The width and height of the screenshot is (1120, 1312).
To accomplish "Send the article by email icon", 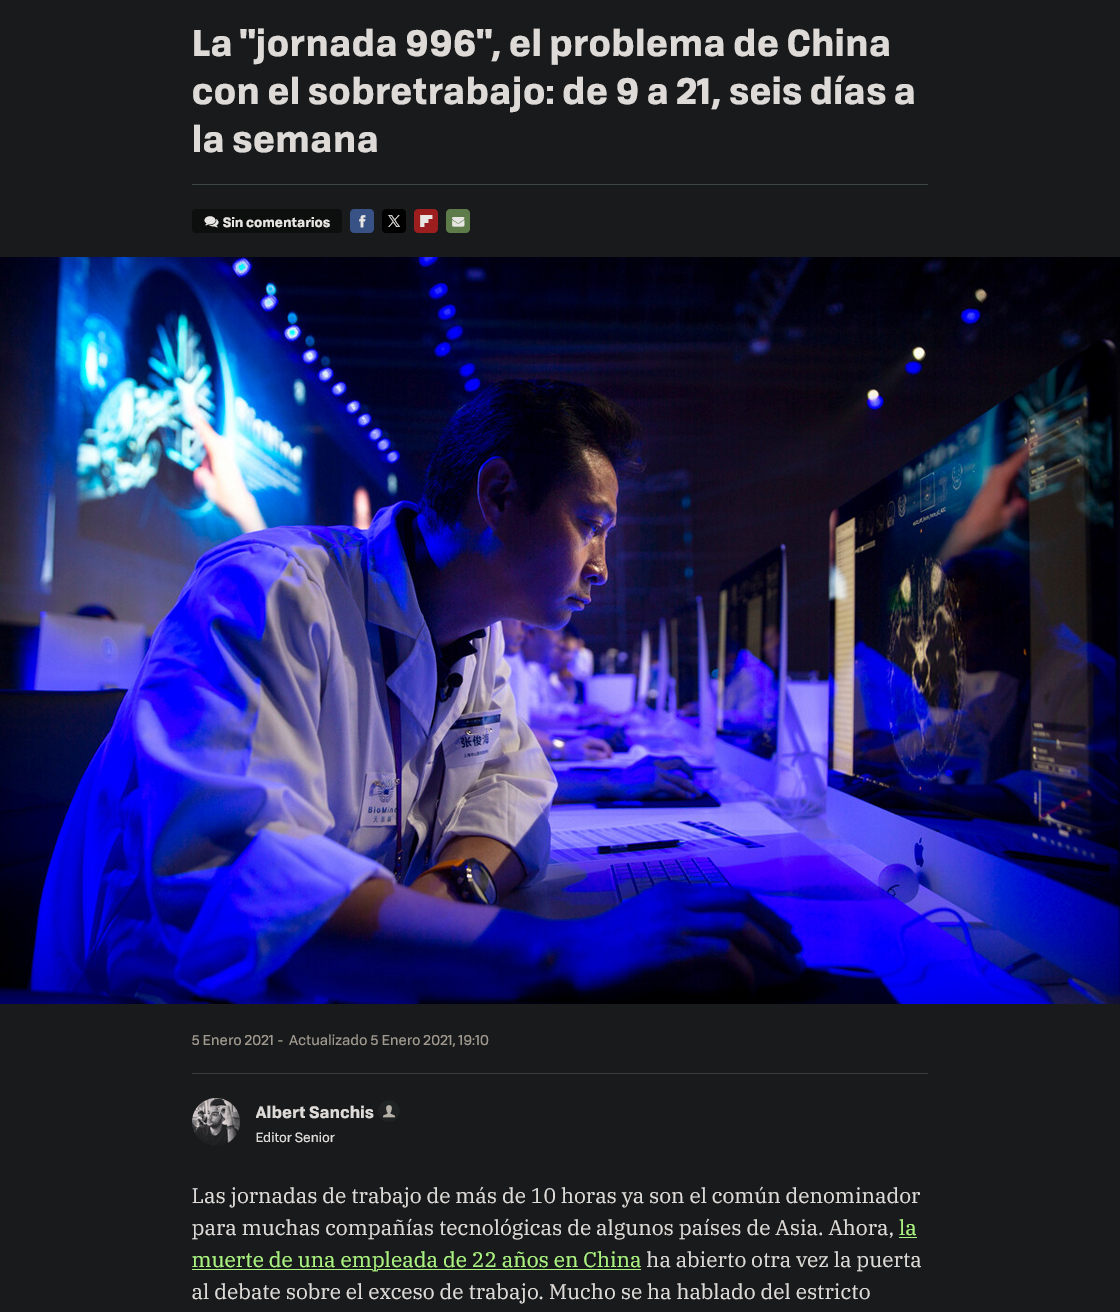I will click(x=458, y=221).
